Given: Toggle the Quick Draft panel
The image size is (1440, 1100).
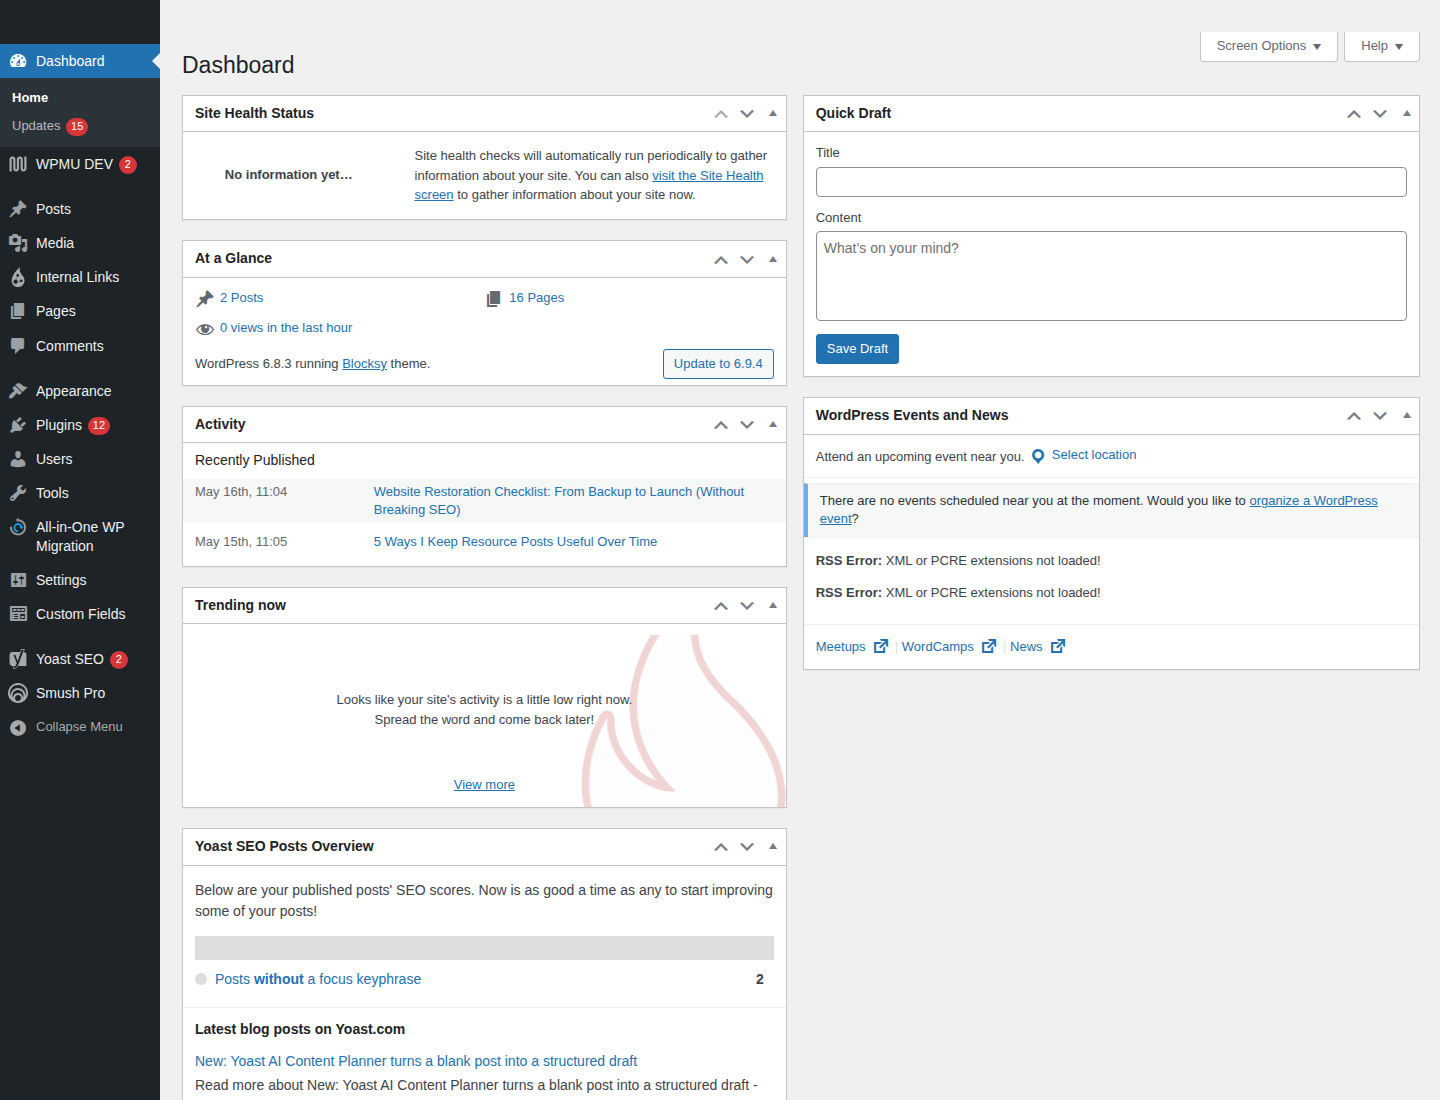Looking at the screenshot, I should pyautogui.click(x=1406, y=113).
